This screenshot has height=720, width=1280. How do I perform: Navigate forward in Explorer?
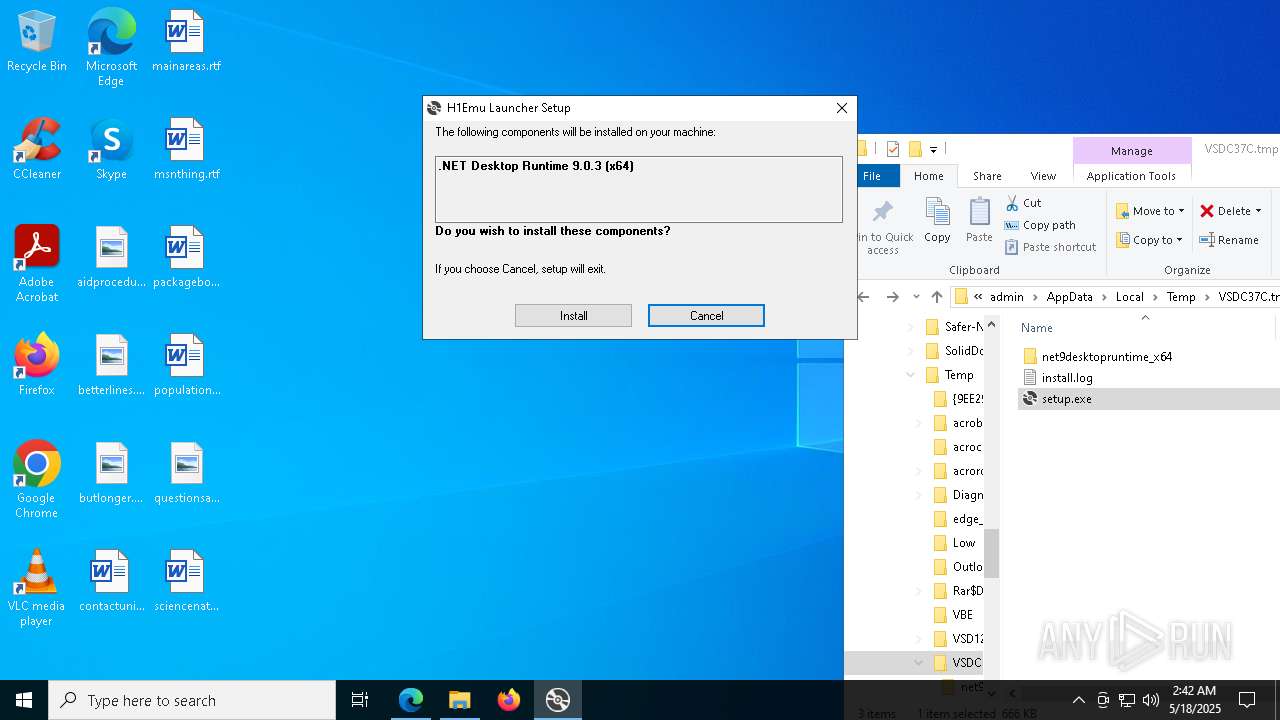(x=892, y=297)
